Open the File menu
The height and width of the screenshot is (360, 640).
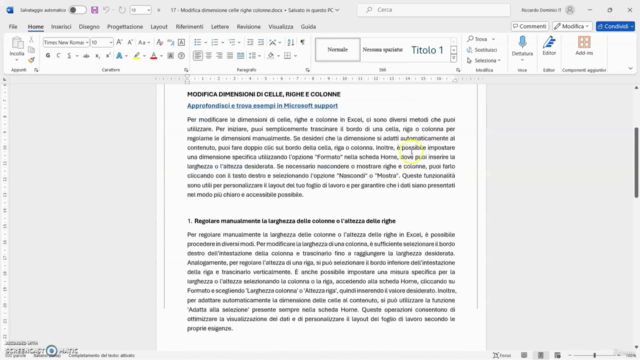pyautogui.click(x=13, y=27)
